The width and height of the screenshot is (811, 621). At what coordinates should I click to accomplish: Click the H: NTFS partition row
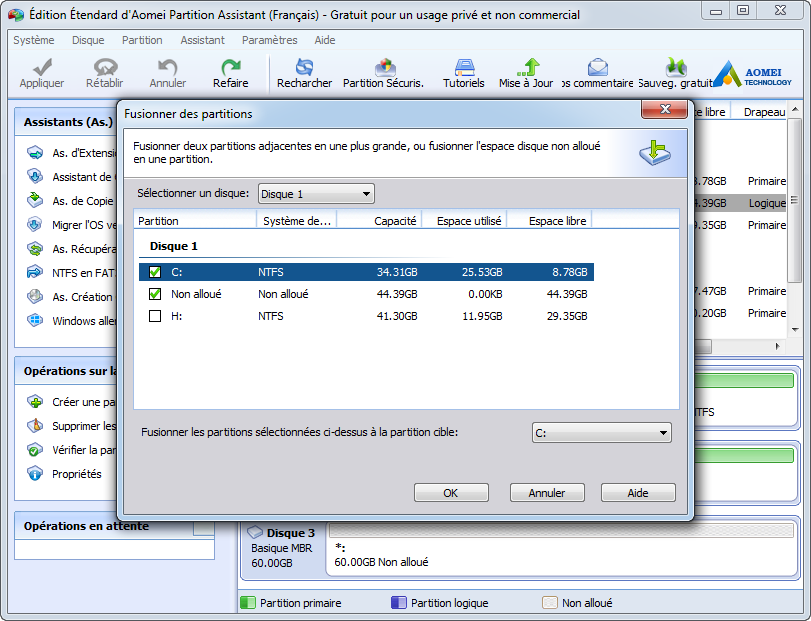point(366,316)
